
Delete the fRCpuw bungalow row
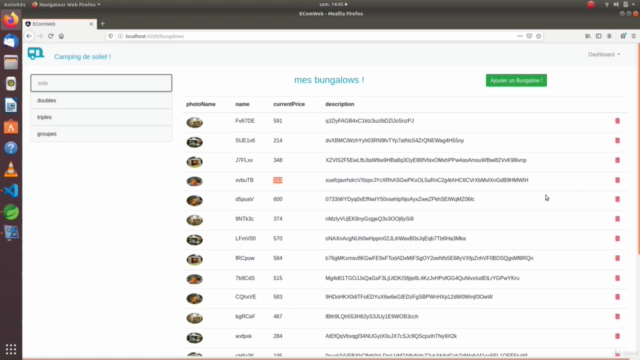point(617,258)
